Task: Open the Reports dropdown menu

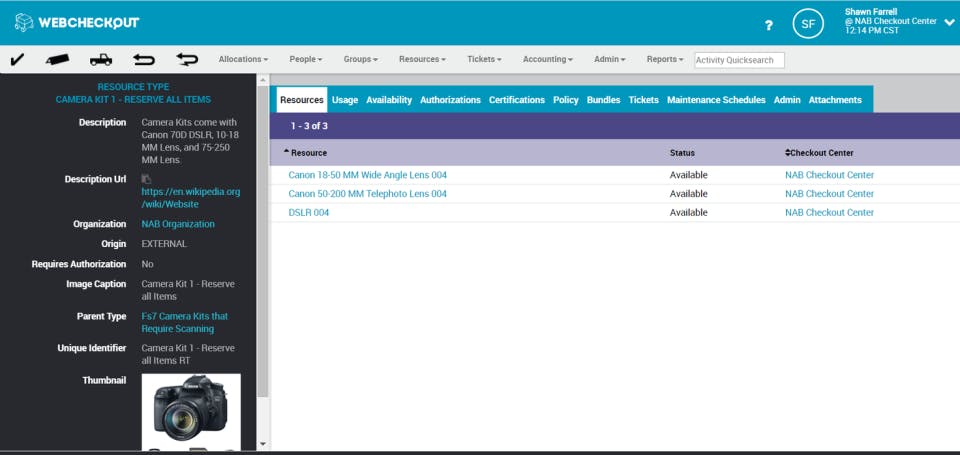Action: 665,59
